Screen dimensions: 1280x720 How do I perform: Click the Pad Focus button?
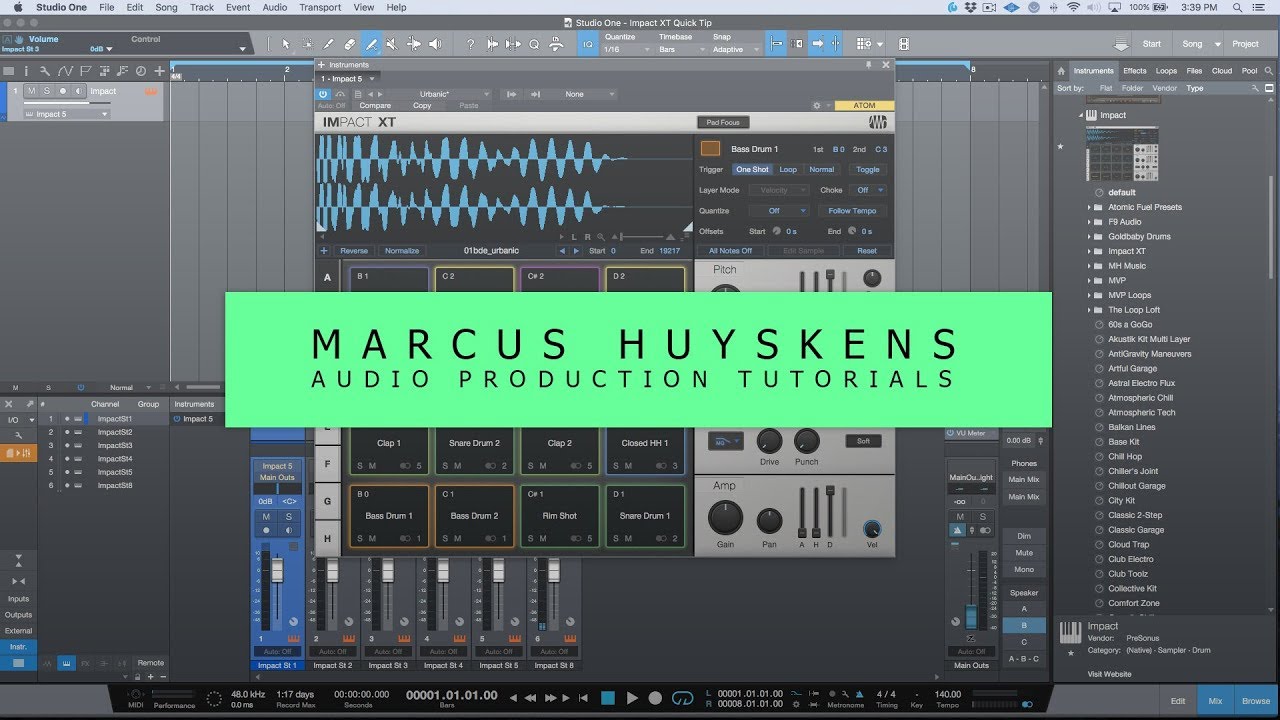click(x=722, y=122)
